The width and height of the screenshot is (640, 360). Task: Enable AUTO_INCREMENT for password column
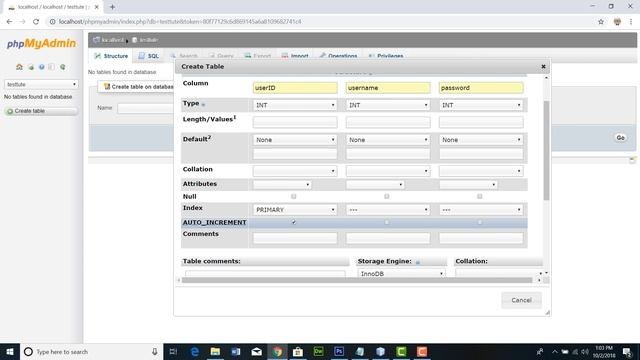[480, 222]
